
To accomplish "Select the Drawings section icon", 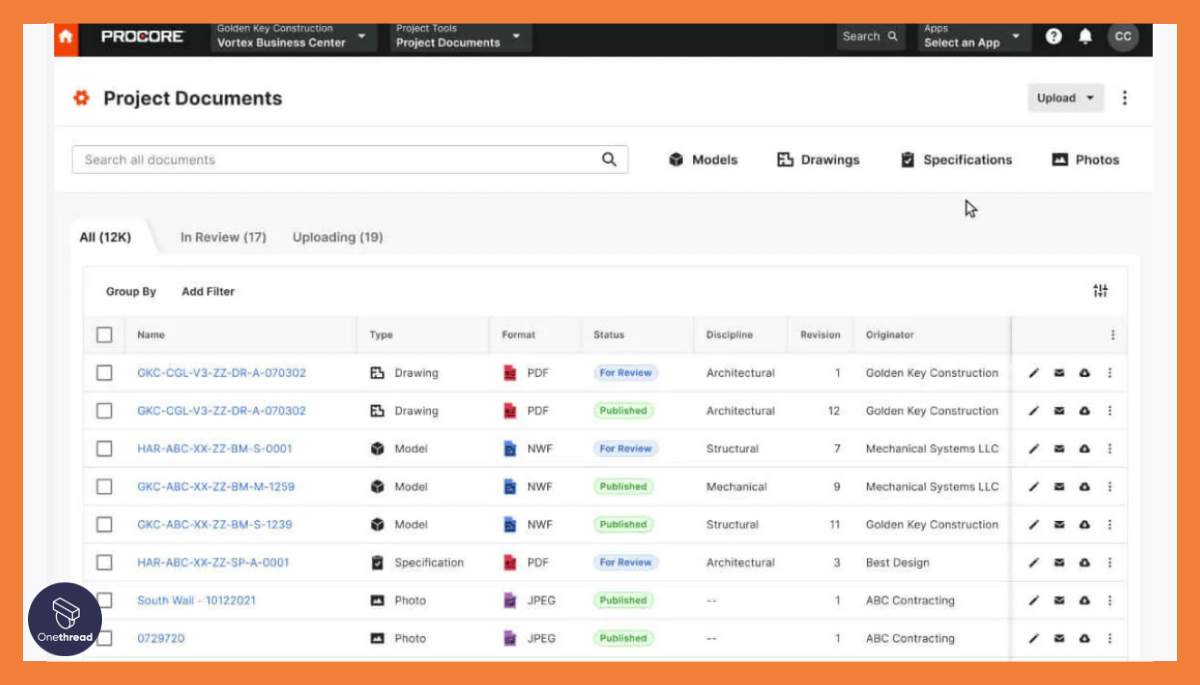I will (786, 160).
